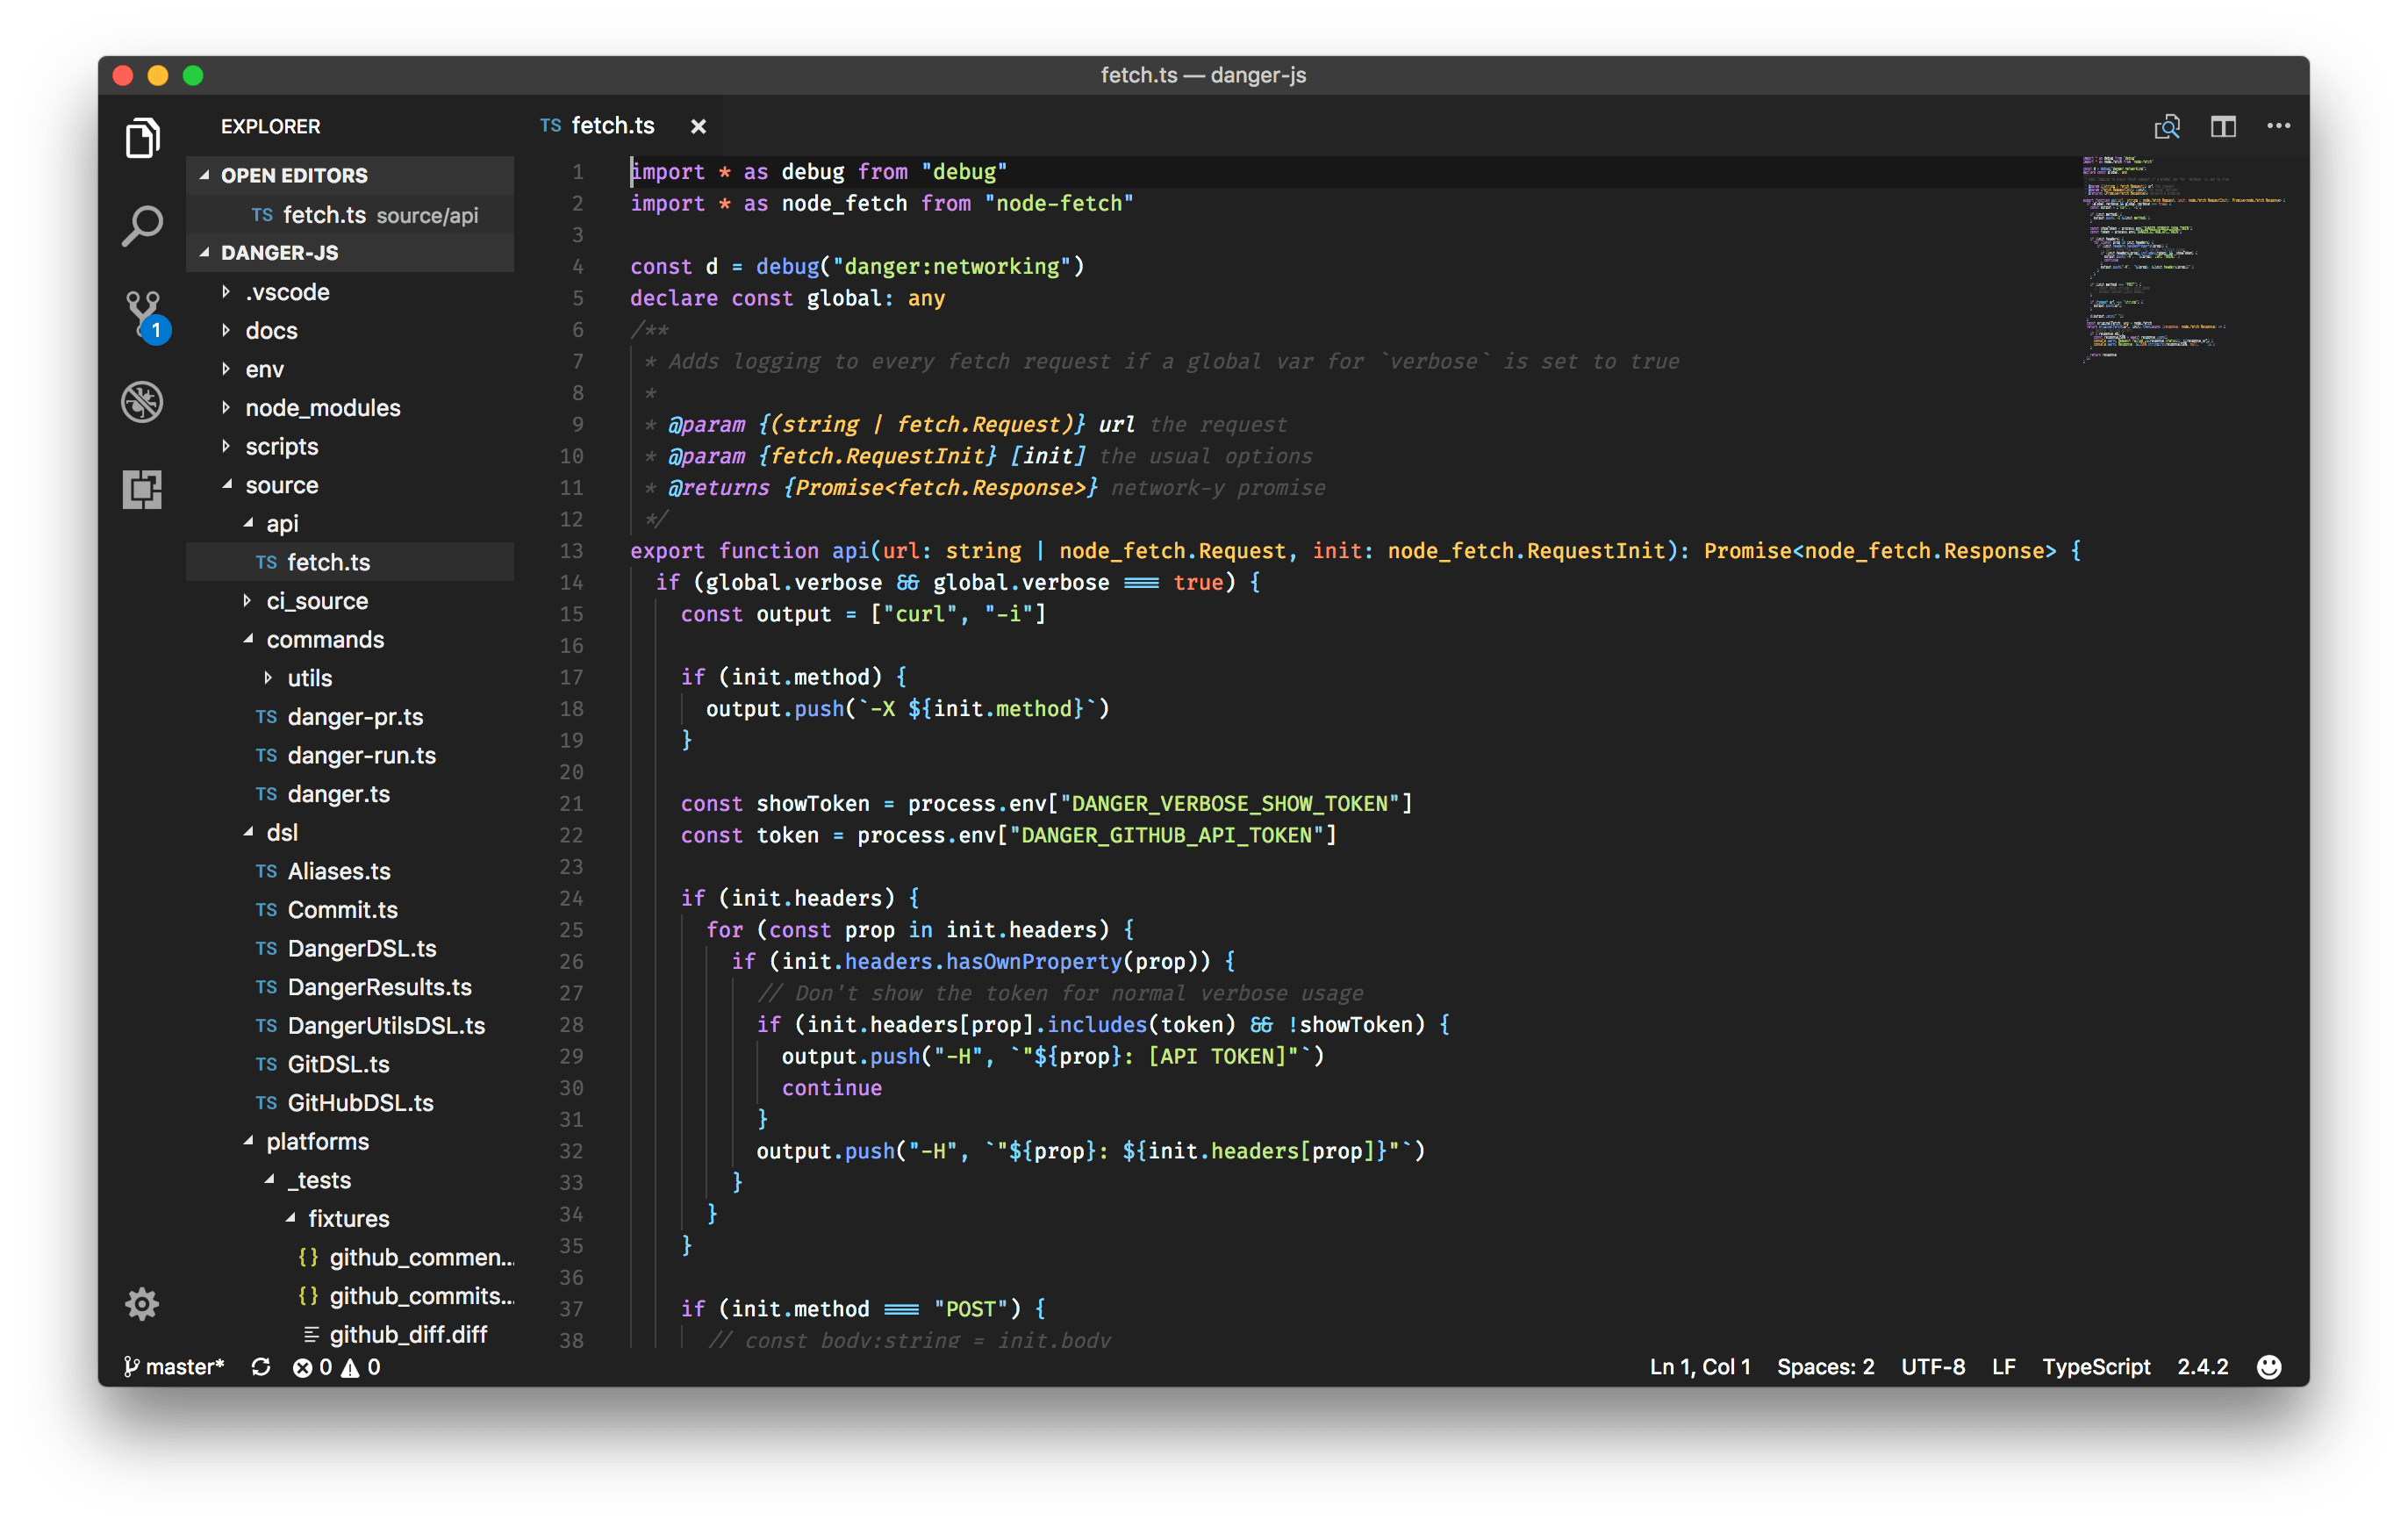Switch to the fetch.ts editor tab
Image resolution: width=2408 pixels, height=1527 pixels.
pyautogui.click(x=611, y=125)
